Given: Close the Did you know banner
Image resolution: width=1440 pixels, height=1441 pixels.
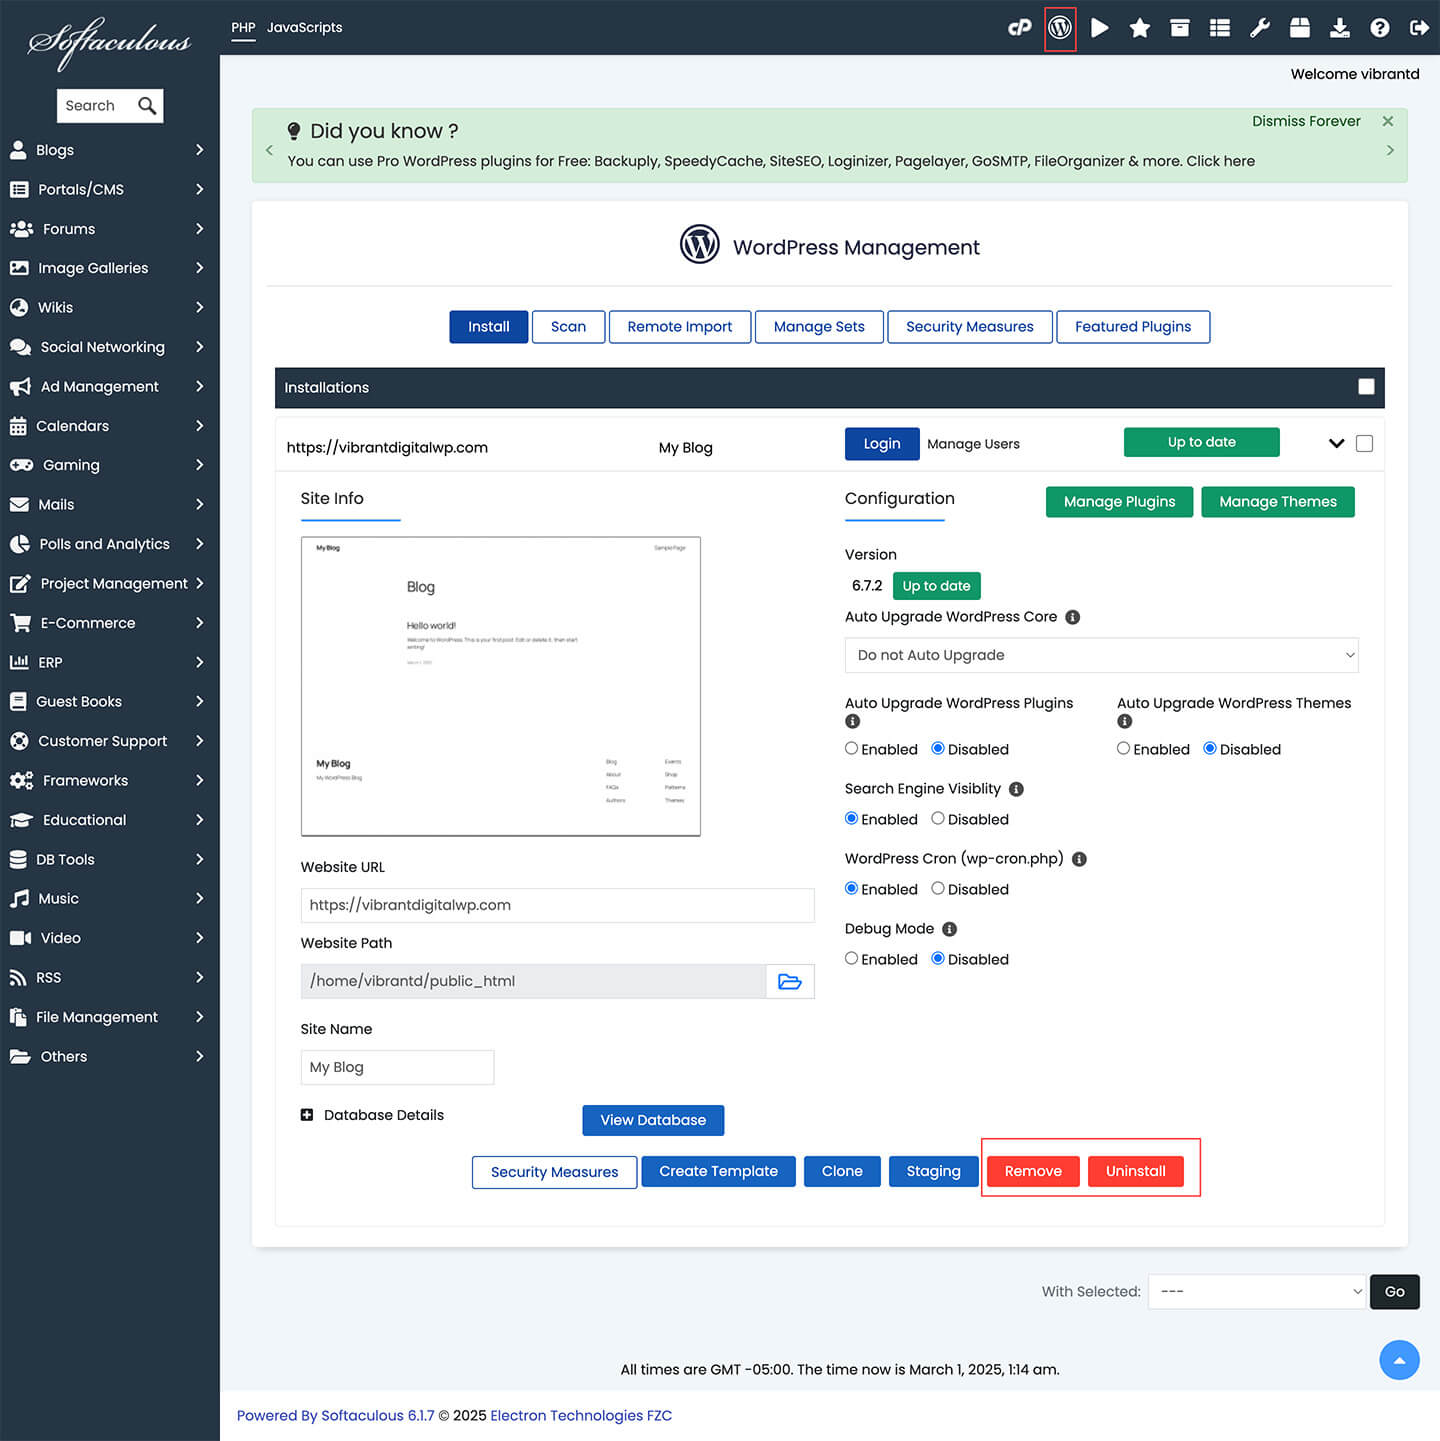Looking at the screenshot, I should 1388,121.
